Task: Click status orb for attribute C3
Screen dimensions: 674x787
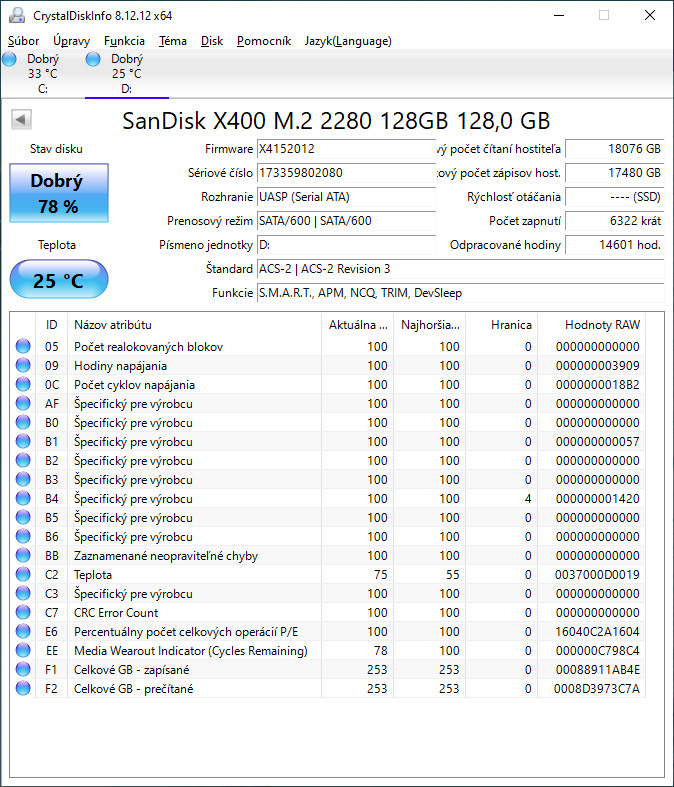Action: coord(23,593)
